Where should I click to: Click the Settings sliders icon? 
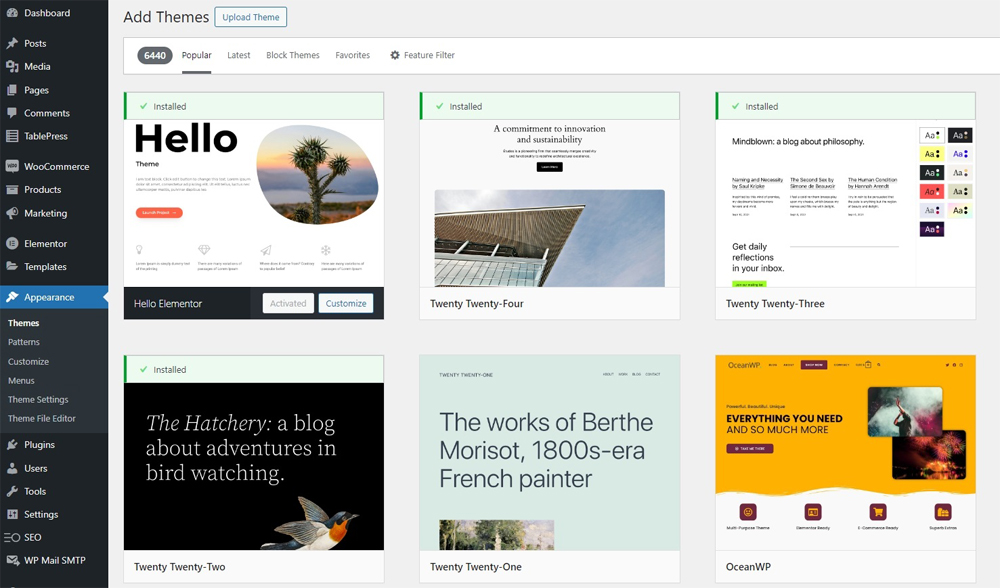pos(12,514)
